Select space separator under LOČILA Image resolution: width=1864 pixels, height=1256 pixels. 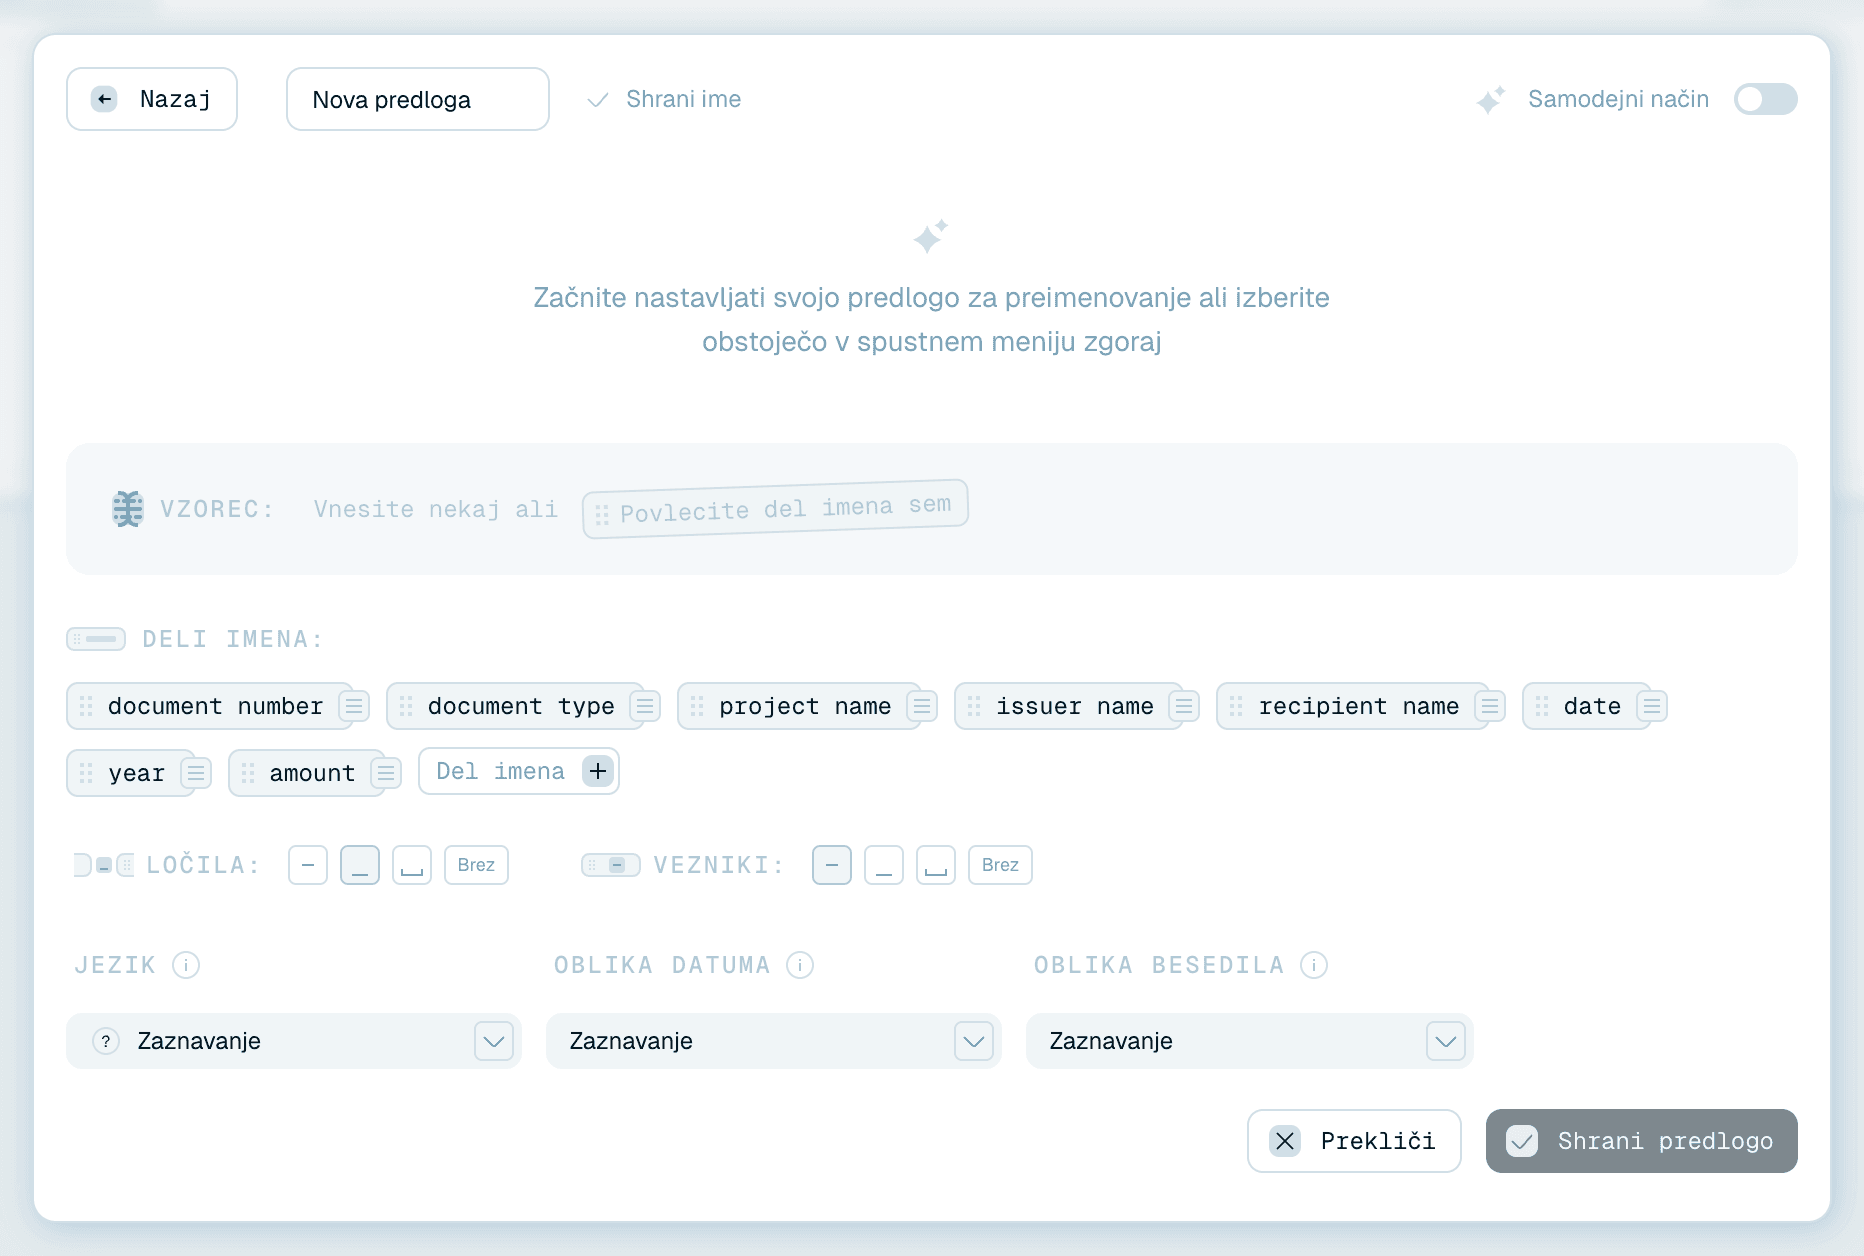412,865
